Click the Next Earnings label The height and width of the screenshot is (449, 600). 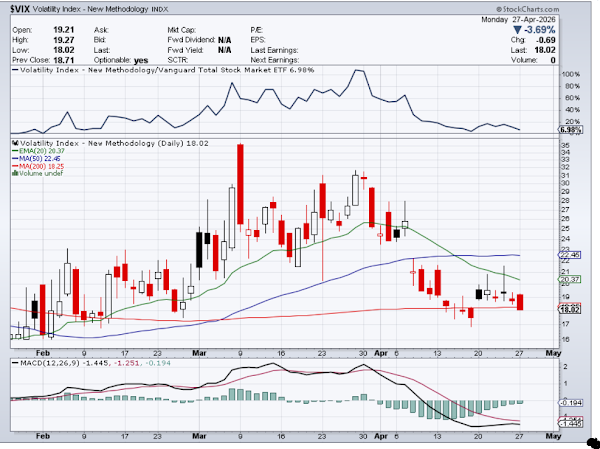pyautogui.click(x=275, y=60)
